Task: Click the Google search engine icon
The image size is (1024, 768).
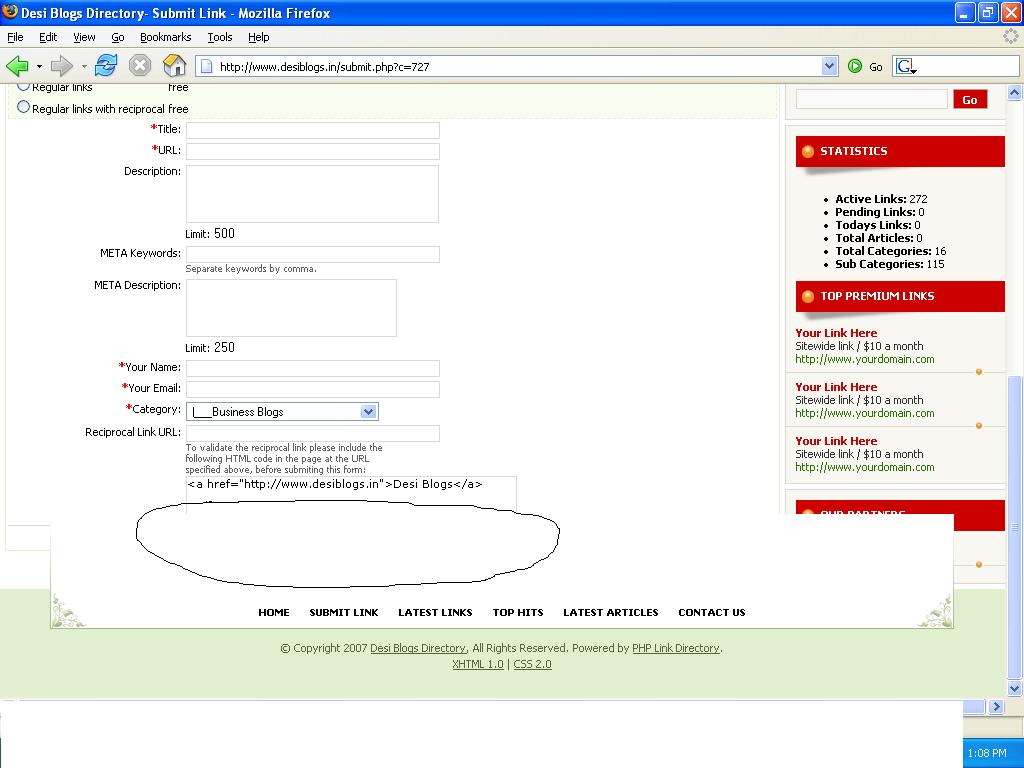Action: click(905, 66)
